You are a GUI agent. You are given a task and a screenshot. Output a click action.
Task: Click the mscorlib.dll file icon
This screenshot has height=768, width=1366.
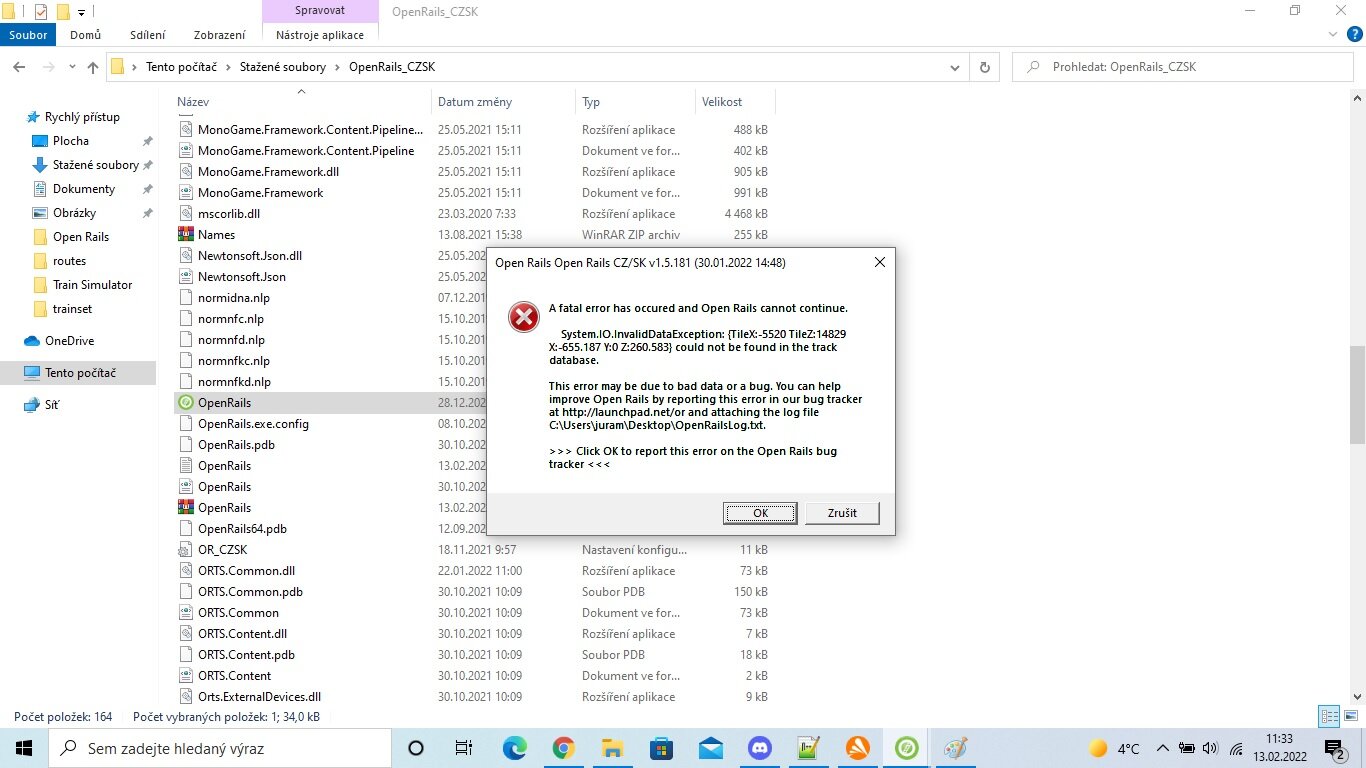pyautogui.click(x=185, y=214)
